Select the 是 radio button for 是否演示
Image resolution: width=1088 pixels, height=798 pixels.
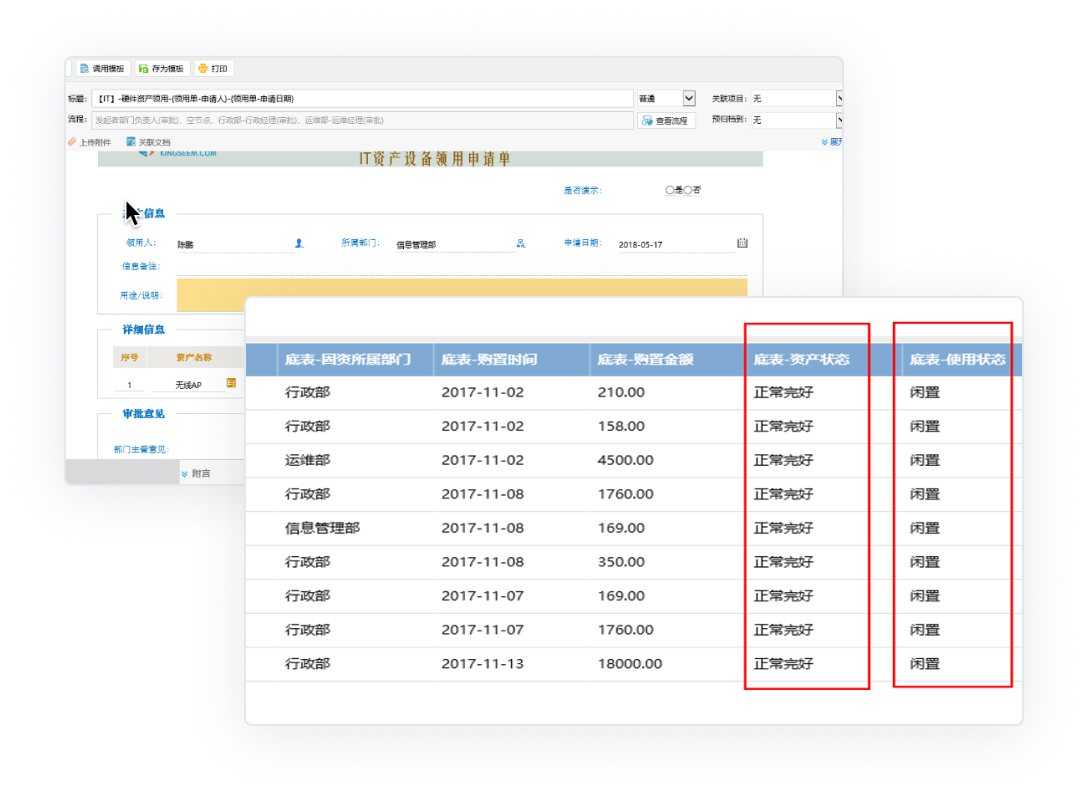click(670, 190)
